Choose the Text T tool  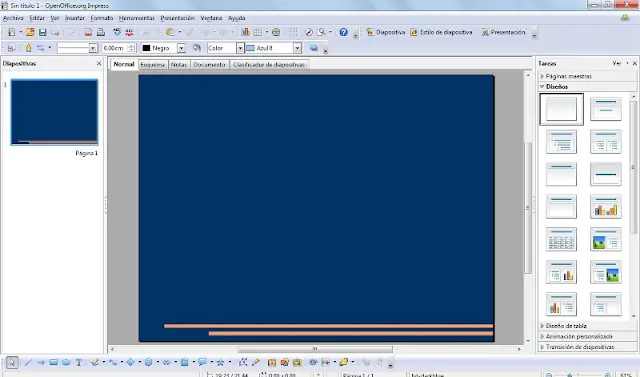[x=79, y=362]
